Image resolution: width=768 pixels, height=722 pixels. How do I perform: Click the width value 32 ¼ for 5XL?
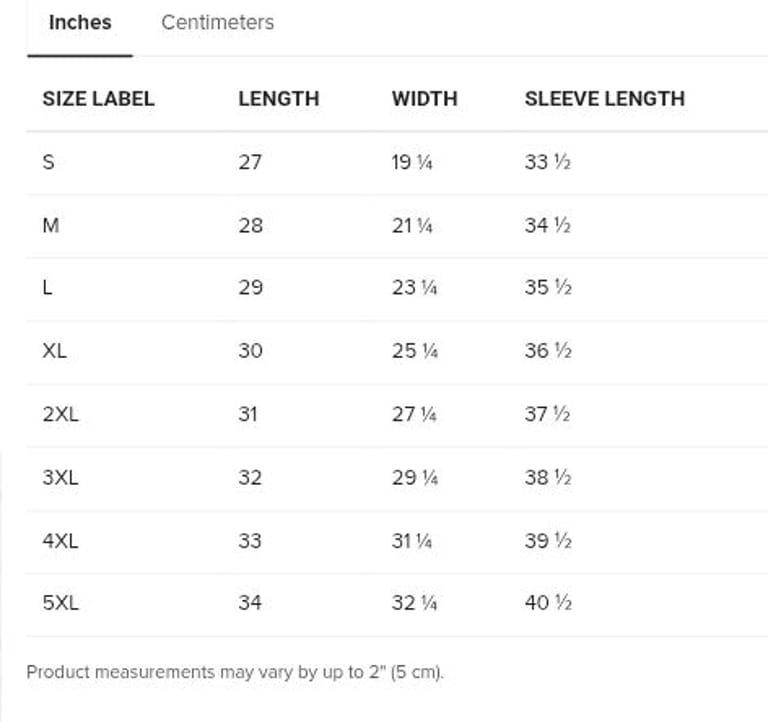tap(412, 603)
